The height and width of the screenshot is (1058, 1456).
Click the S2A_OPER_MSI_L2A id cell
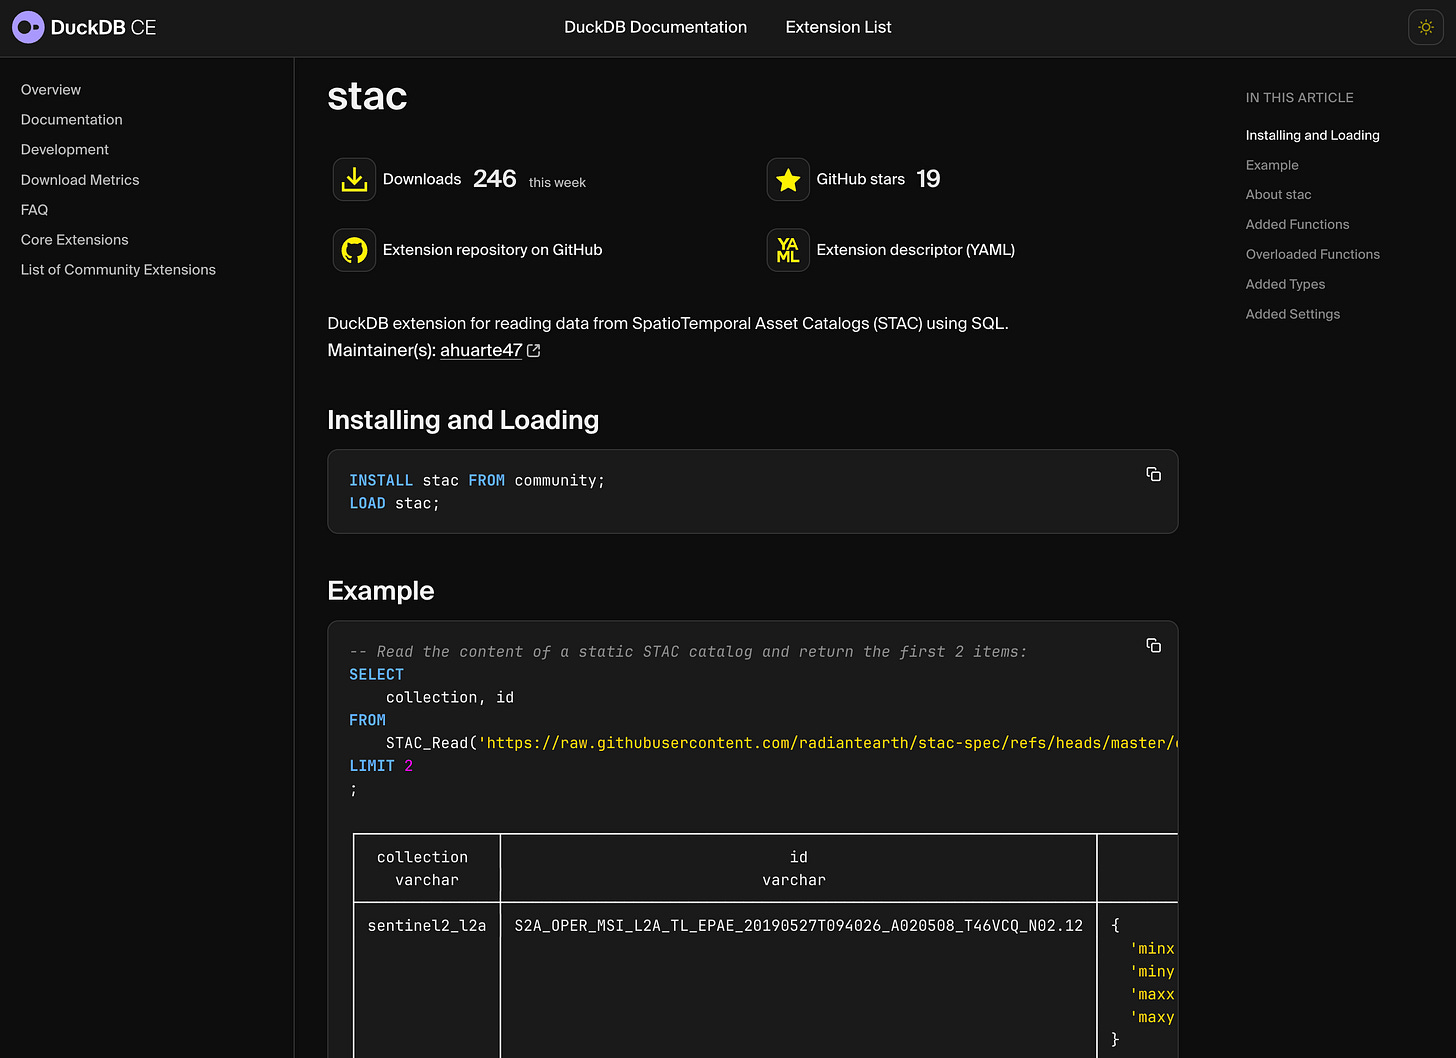[798, 926]
